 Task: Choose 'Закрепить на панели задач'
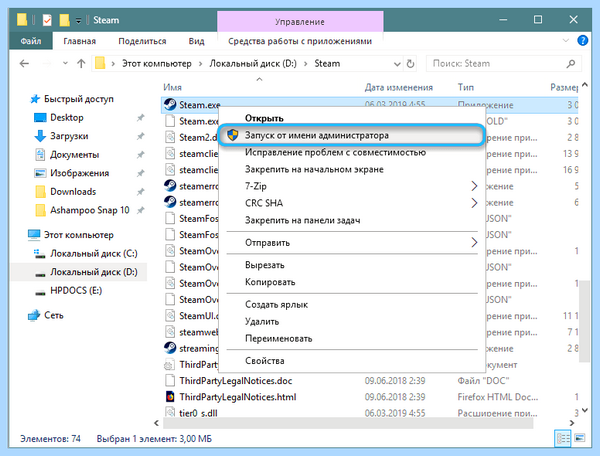click(302, 220)
